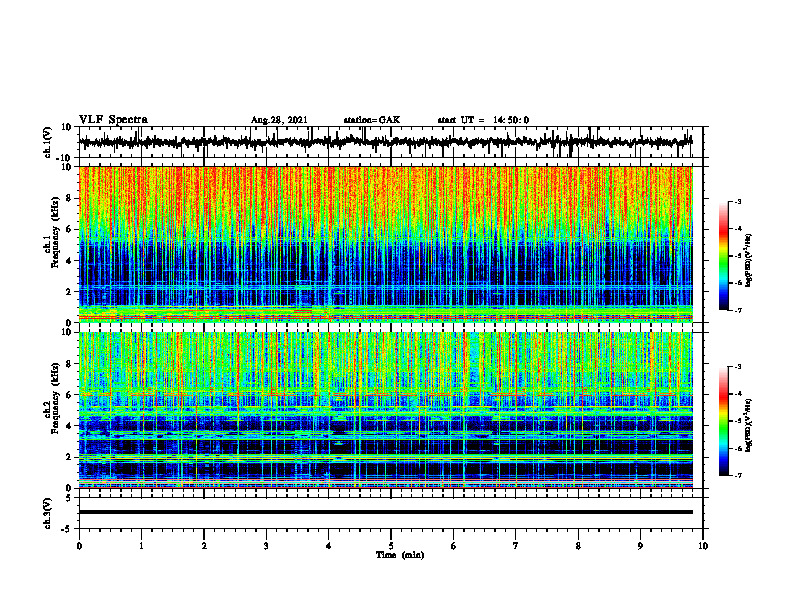Screen dimensions: 792x612
Task: Click the "-7" value on lower colorbar
Action: (737, 476)
